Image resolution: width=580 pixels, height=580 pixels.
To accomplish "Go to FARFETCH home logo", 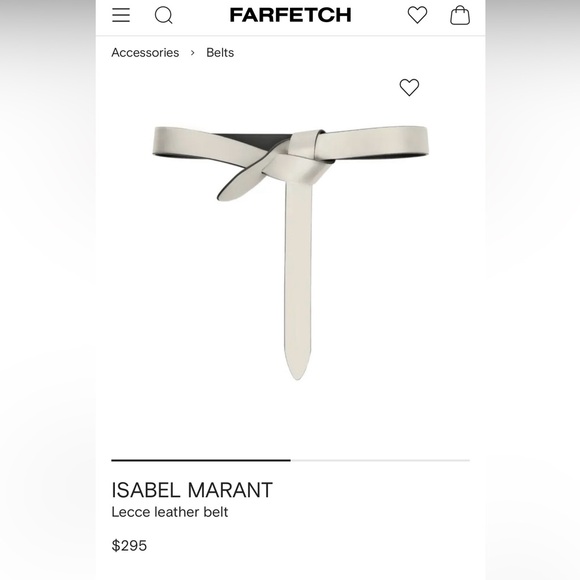I will pyautogui.click(x=290, y=15).
